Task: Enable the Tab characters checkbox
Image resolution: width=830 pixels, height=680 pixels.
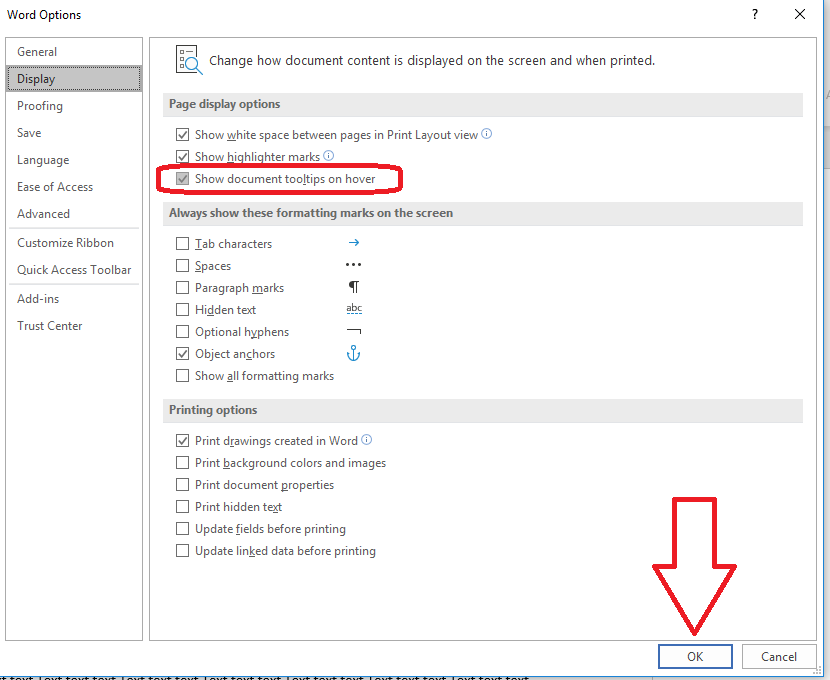Action: (182, 244)
